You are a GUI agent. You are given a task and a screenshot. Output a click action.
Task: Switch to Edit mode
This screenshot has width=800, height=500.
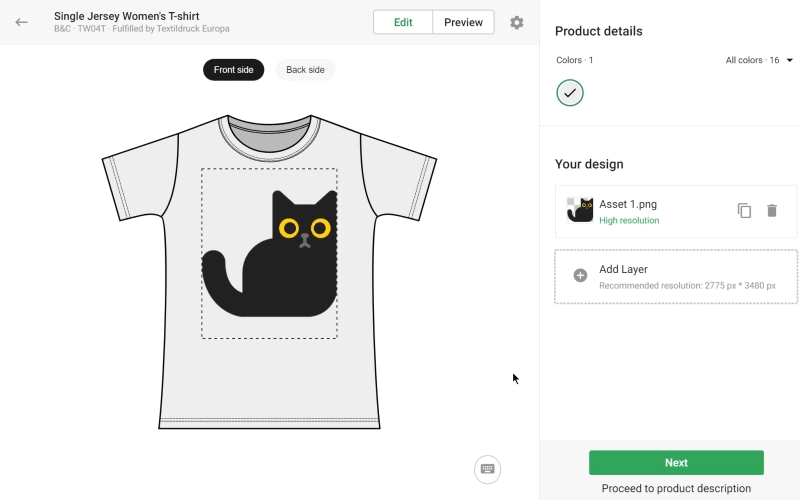pos(403,22)
